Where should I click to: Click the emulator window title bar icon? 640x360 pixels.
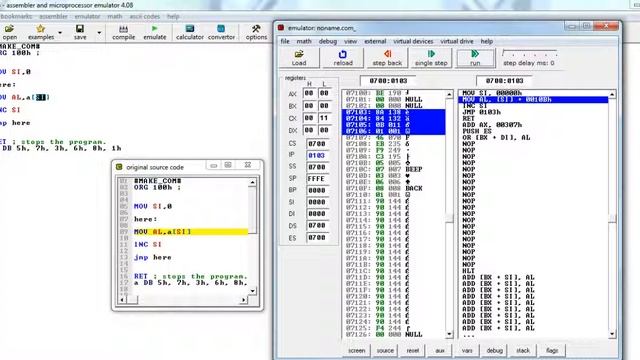281,28
